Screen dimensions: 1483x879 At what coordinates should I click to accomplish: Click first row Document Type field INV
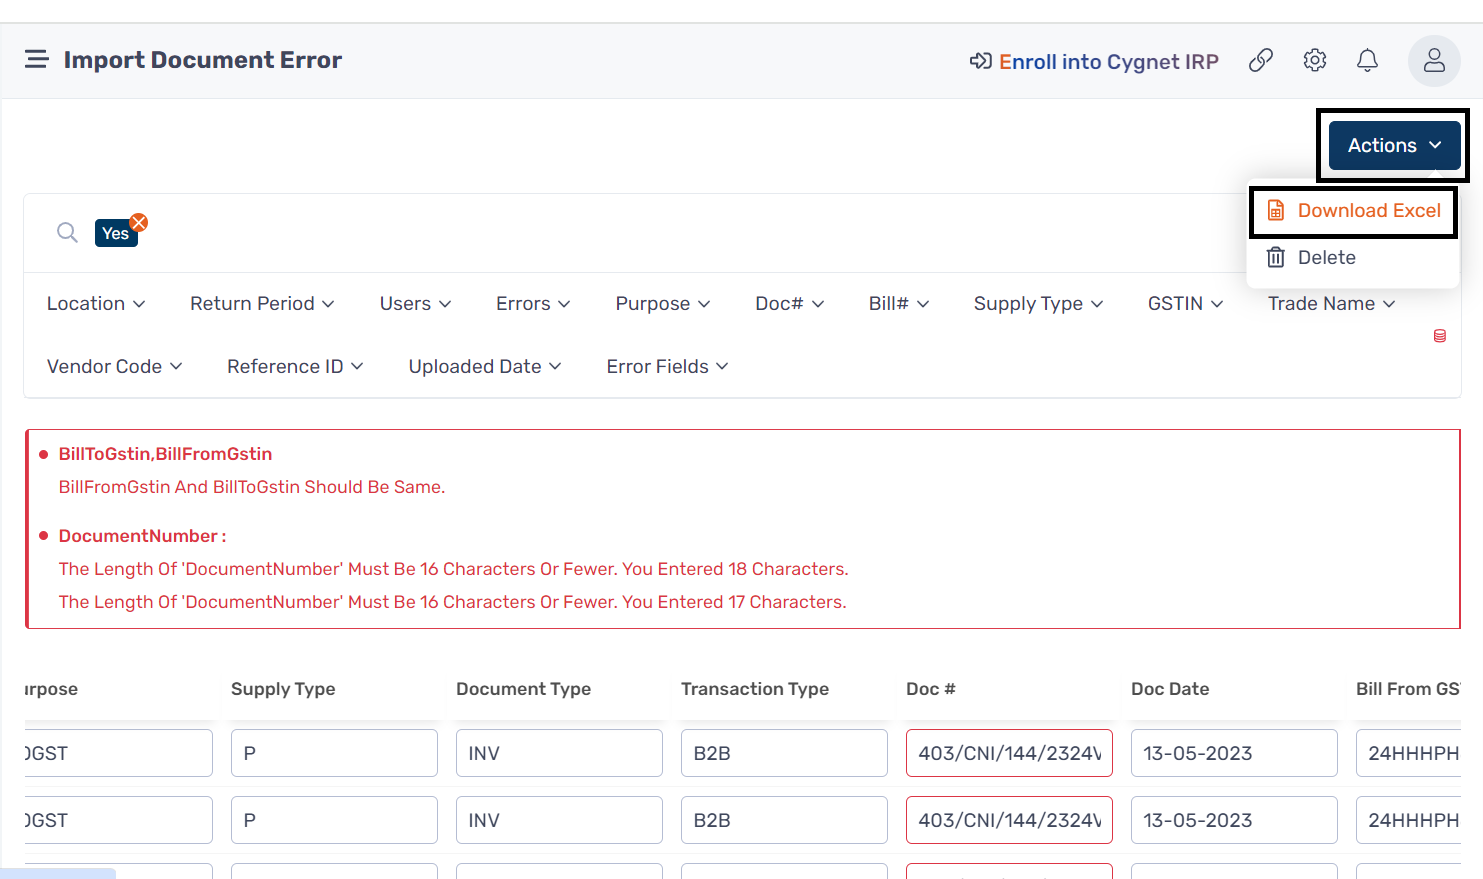tap(559, 753)
